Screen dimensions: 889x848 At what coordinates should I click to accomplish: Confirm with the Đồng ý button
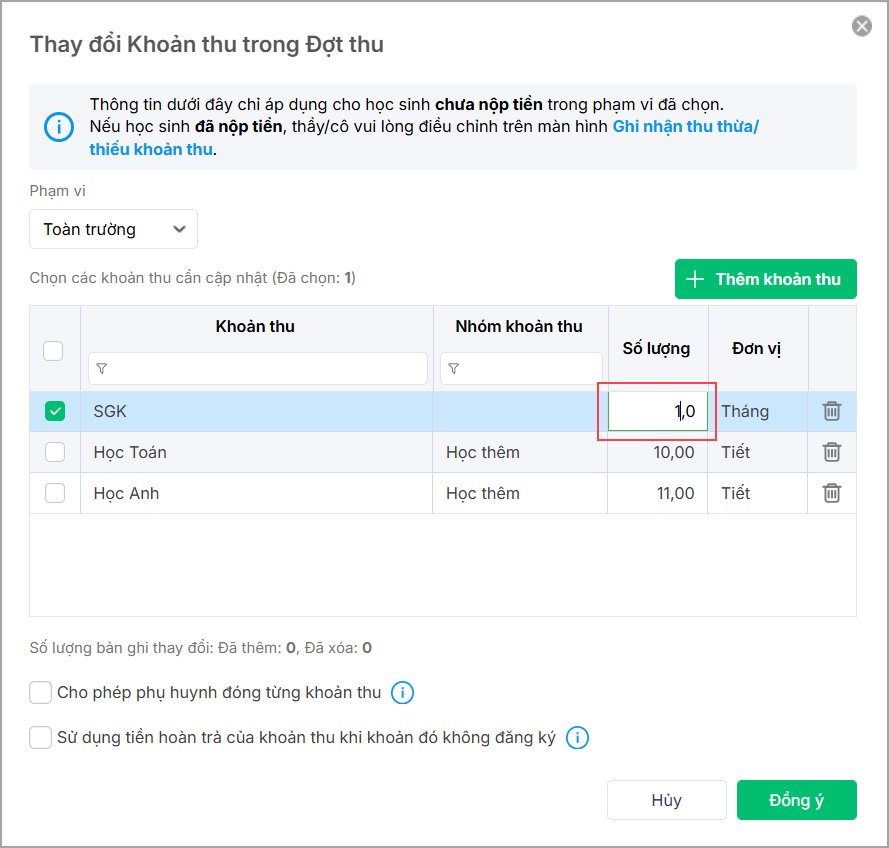tap(796, 800)
